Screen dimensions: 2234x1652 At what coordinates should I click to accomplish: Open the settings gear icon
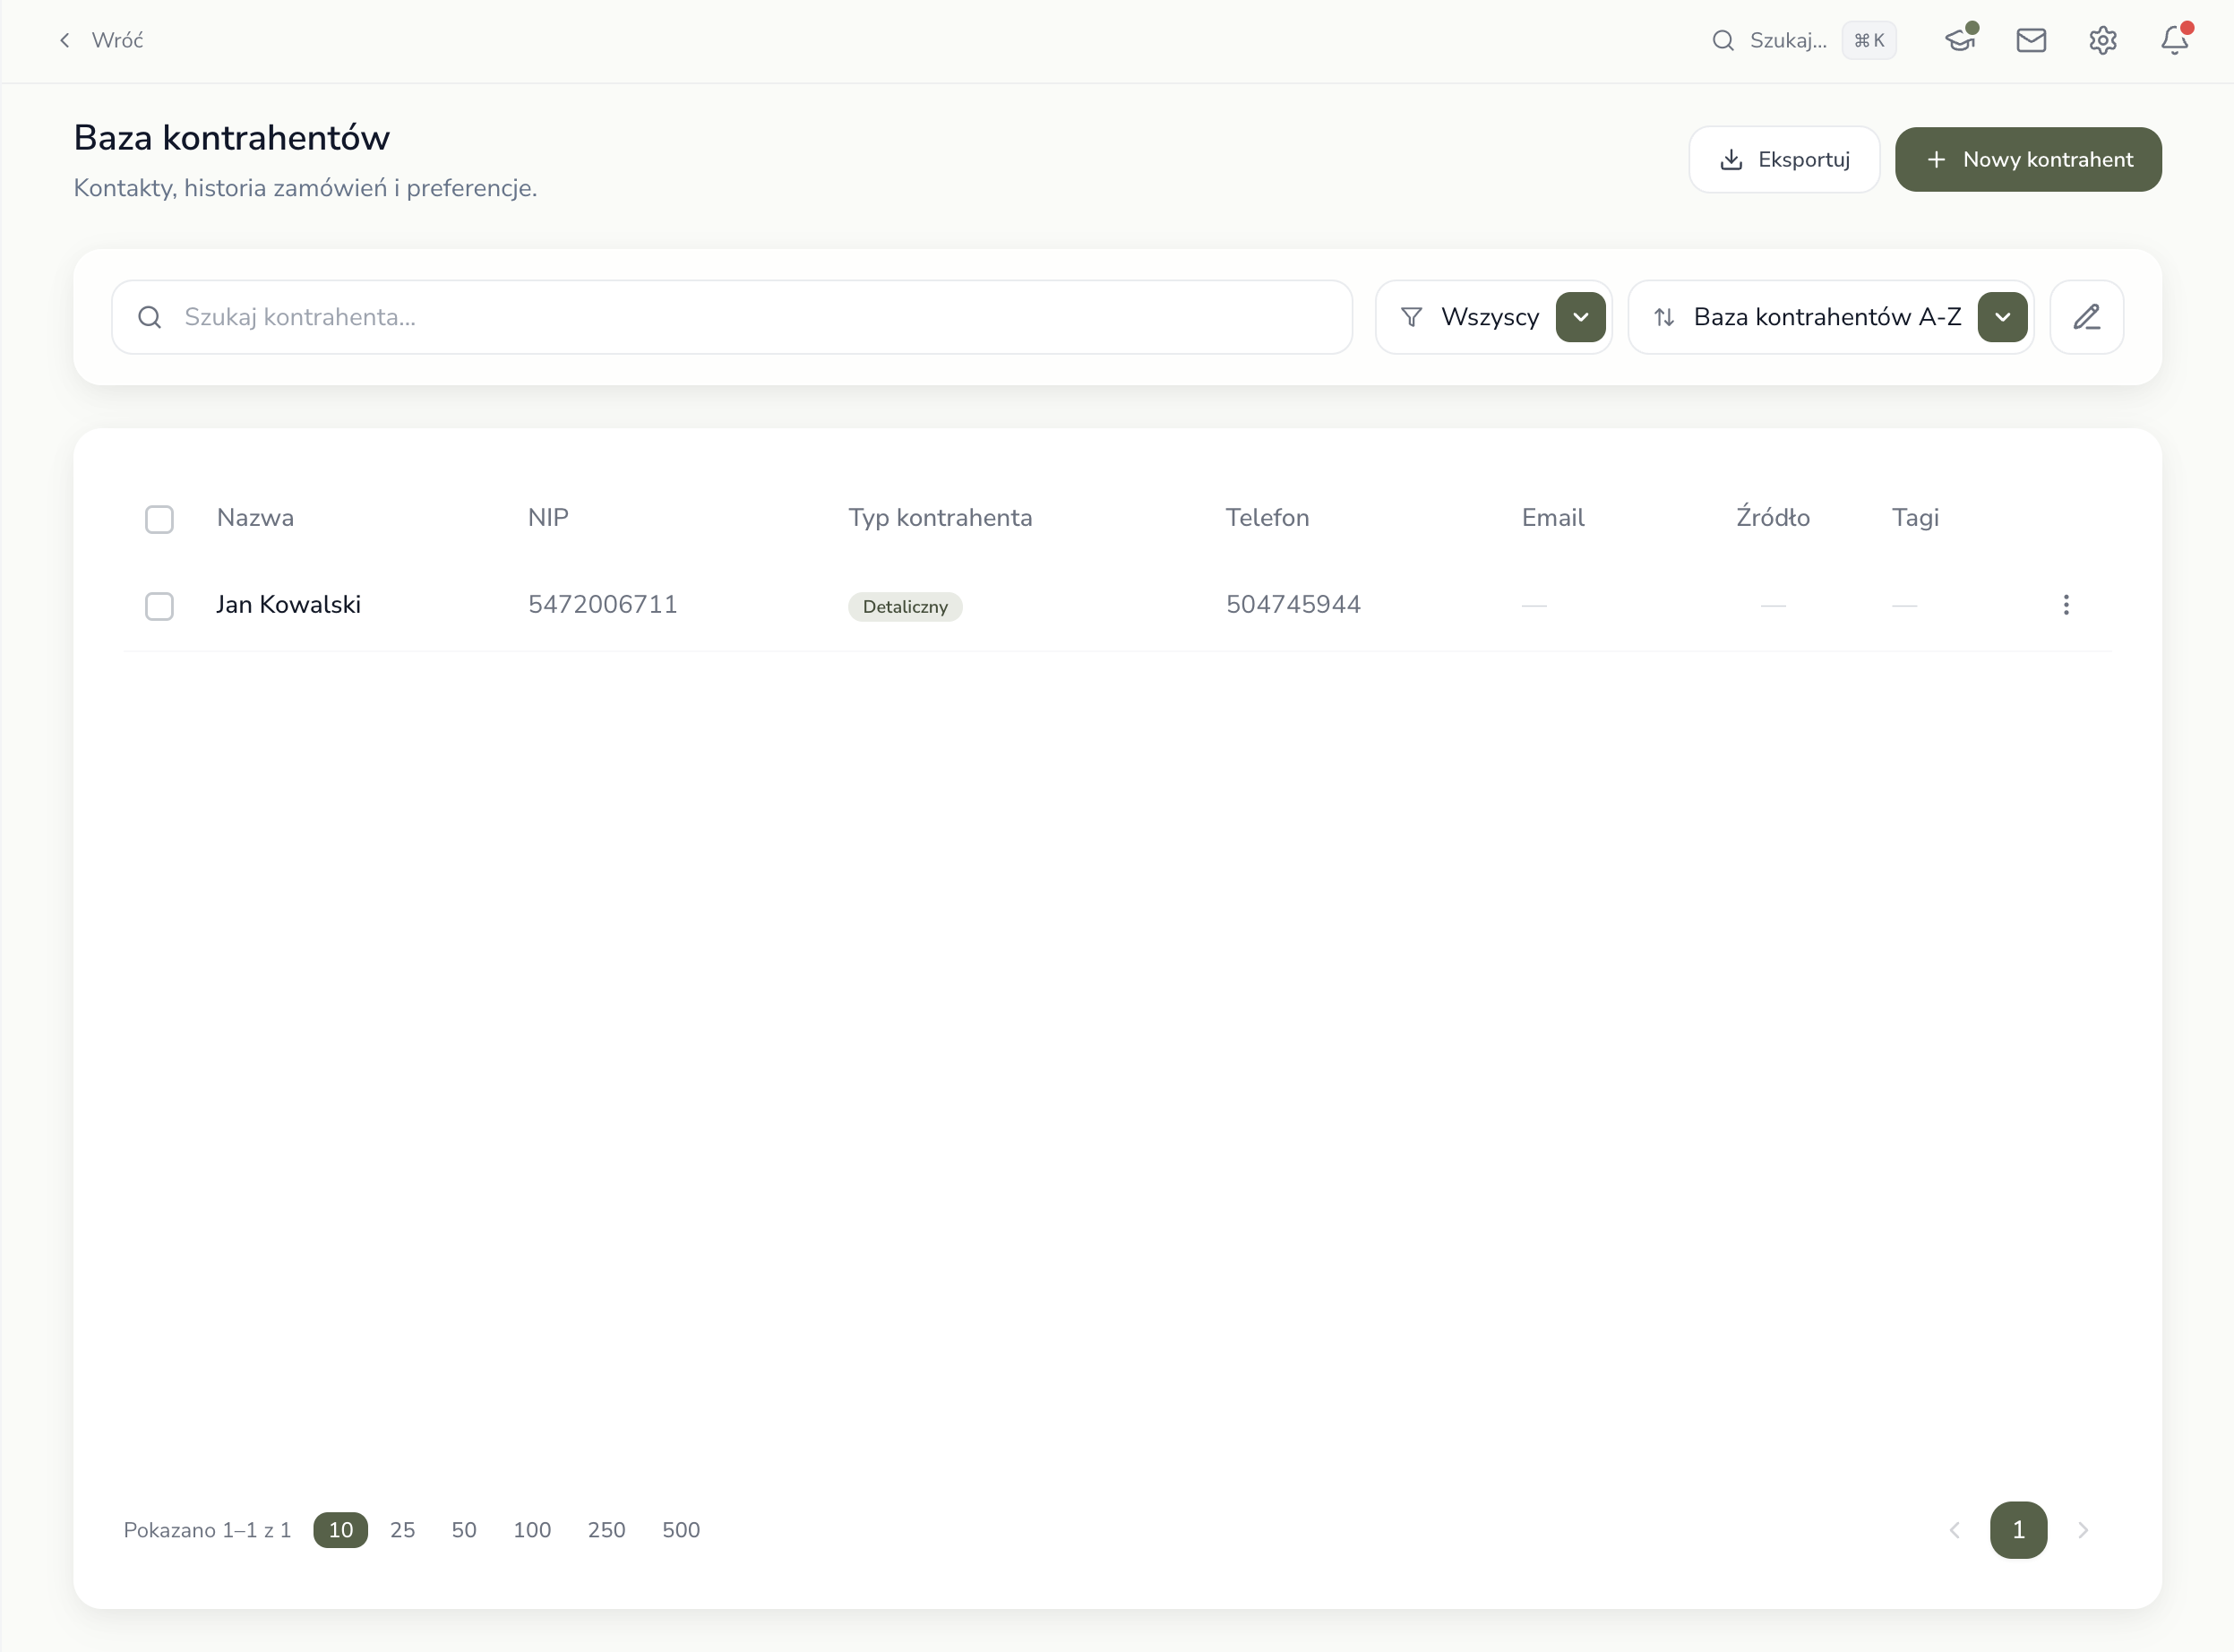2103,40
